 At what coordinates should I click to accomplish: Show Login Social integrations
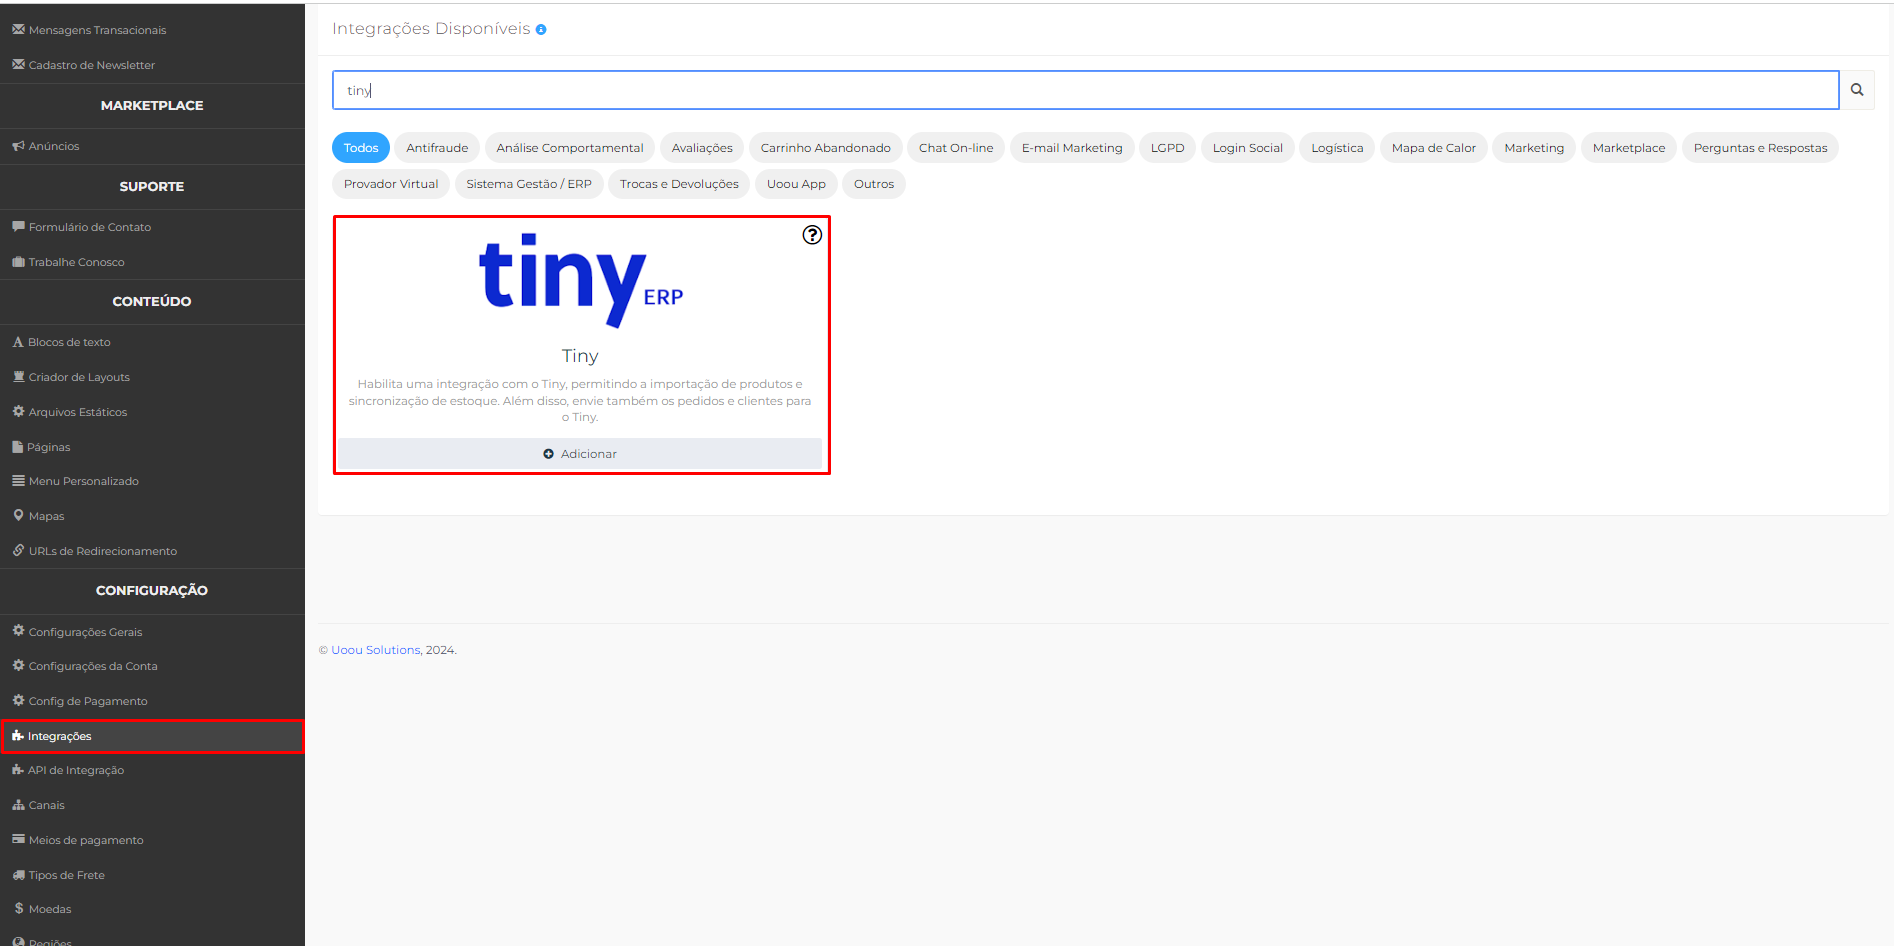pyautogui.click(x=1248, y=148)
